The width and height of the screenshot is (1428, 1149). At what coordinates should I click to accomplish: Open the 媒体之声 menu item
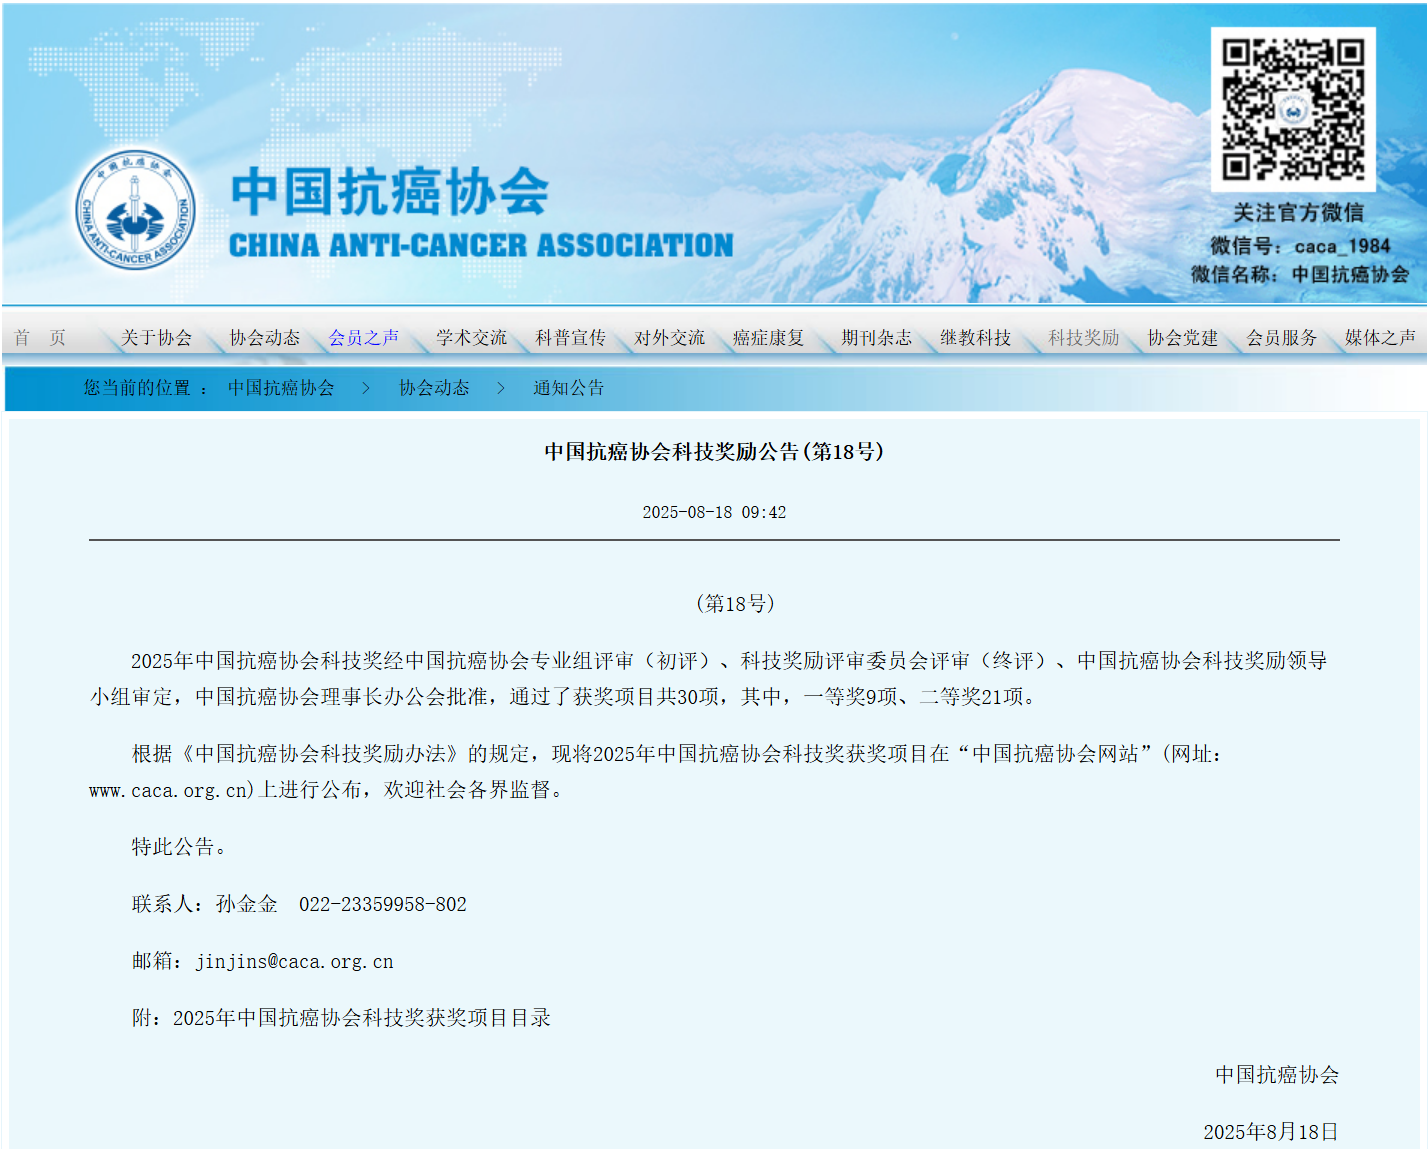point(1380,338)
